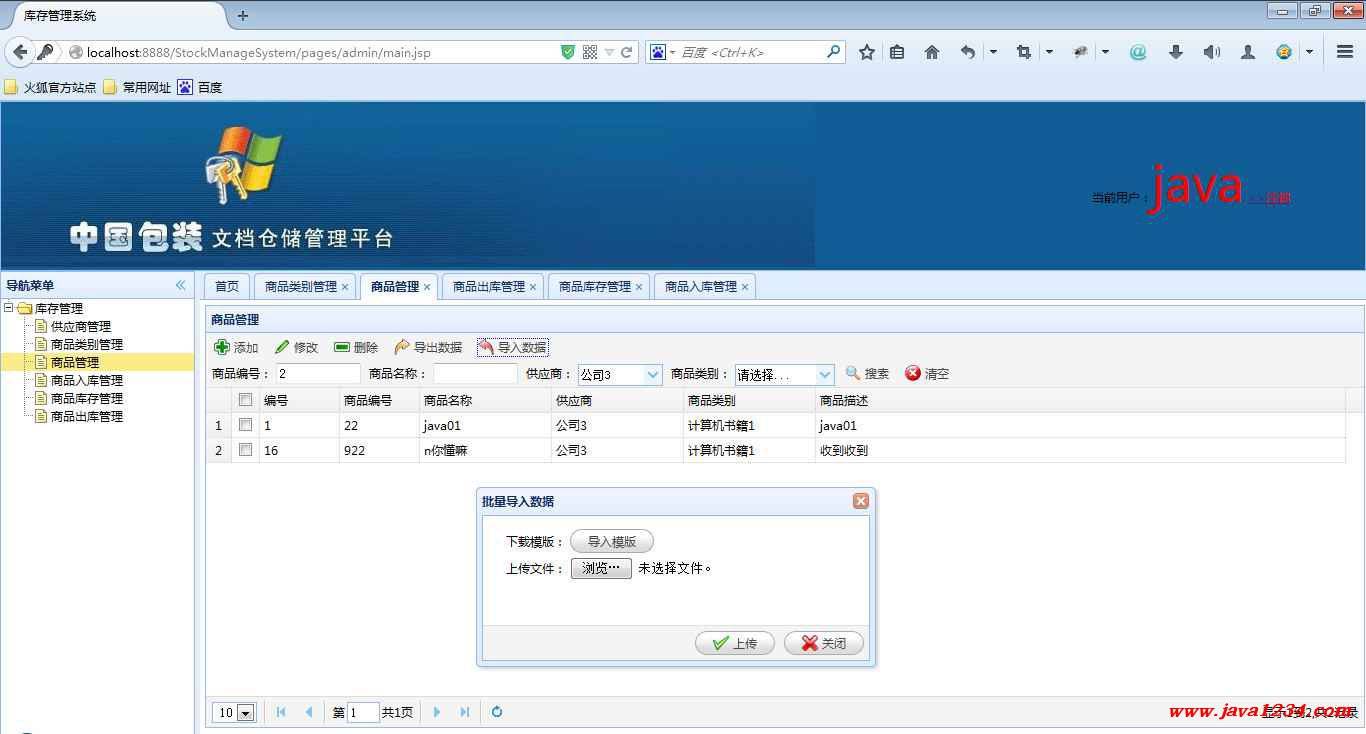Click Export Data (导出数据) icon
Screen dimensions: 1366x734
pos(402,347)
